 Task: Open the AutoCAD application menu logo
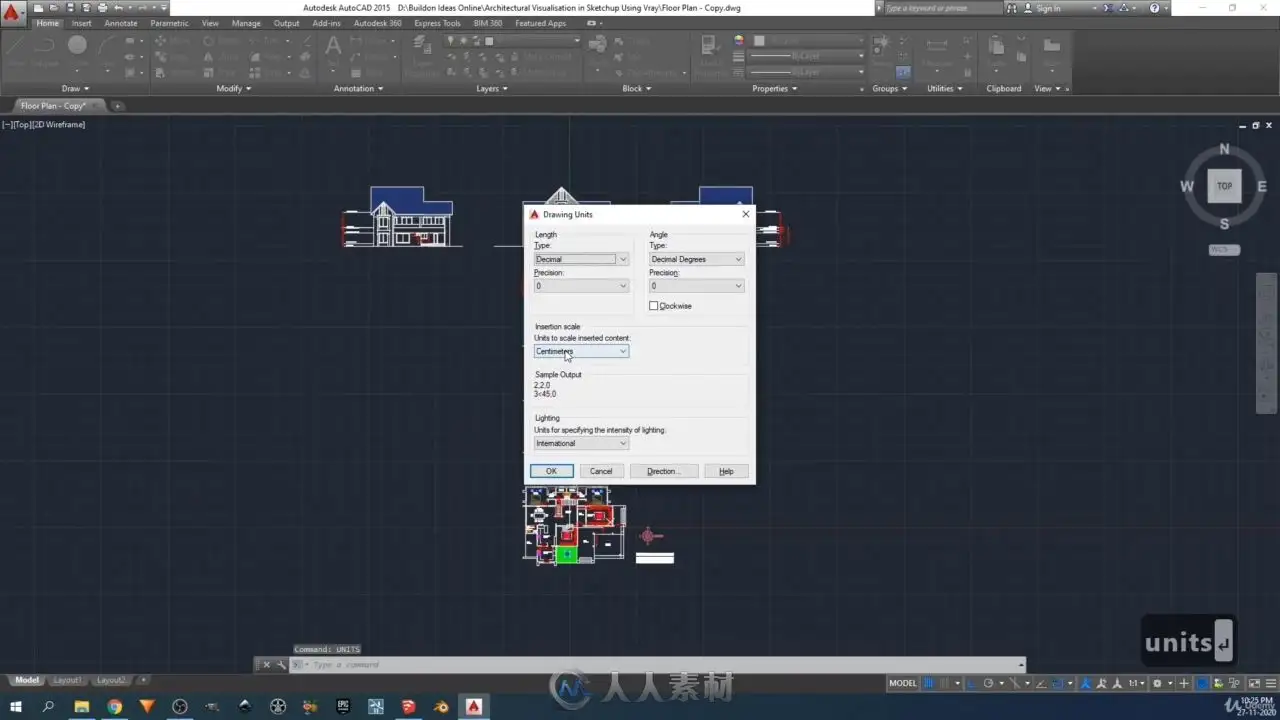coord(13,13)
